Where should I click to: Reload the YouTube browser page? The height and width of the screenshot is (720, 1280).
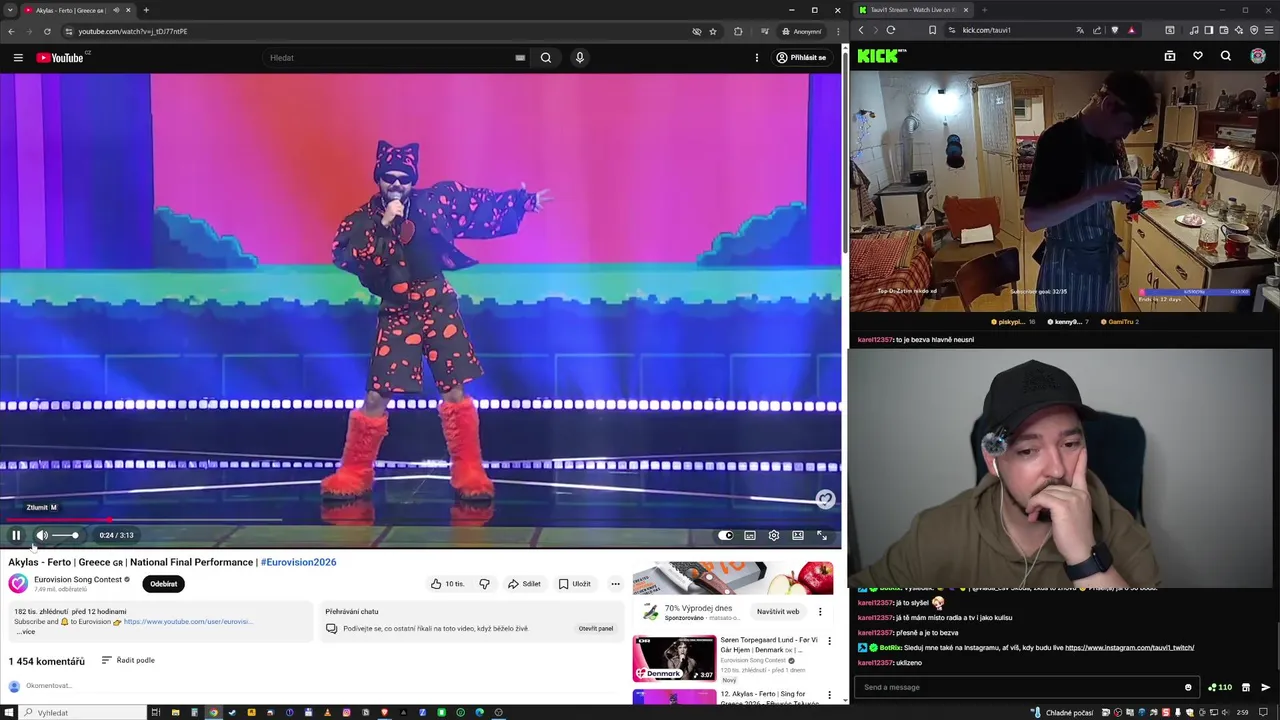click(47, 31)
